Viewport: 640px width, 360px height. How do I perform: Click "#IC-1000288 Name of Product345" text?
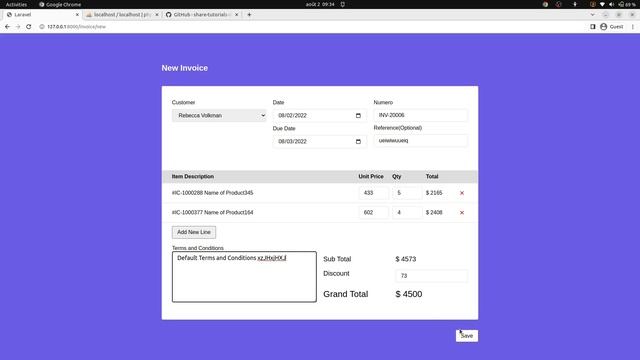click(x=212, y=193)
